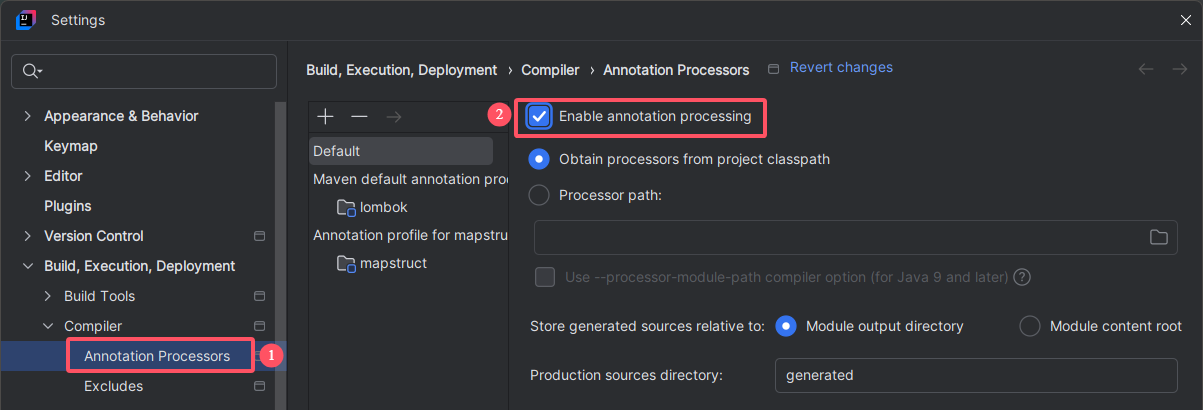Click the browse folder icon in processor path
The width and height of the screenshot is (1203, 410).
(1158, 237)
